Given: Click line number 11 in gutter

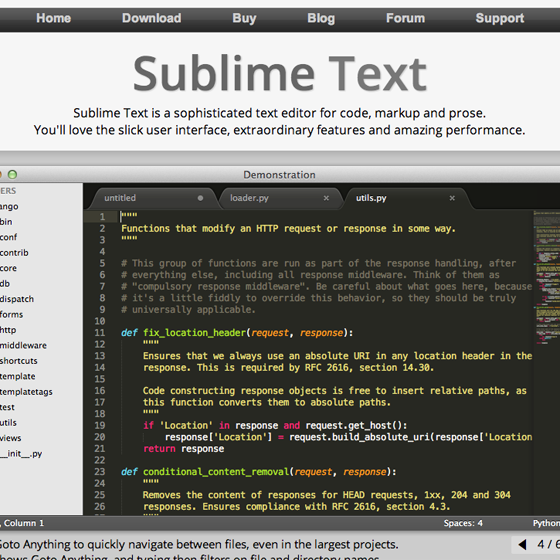Looking at the screenshot, I should [x=100, y=333].
